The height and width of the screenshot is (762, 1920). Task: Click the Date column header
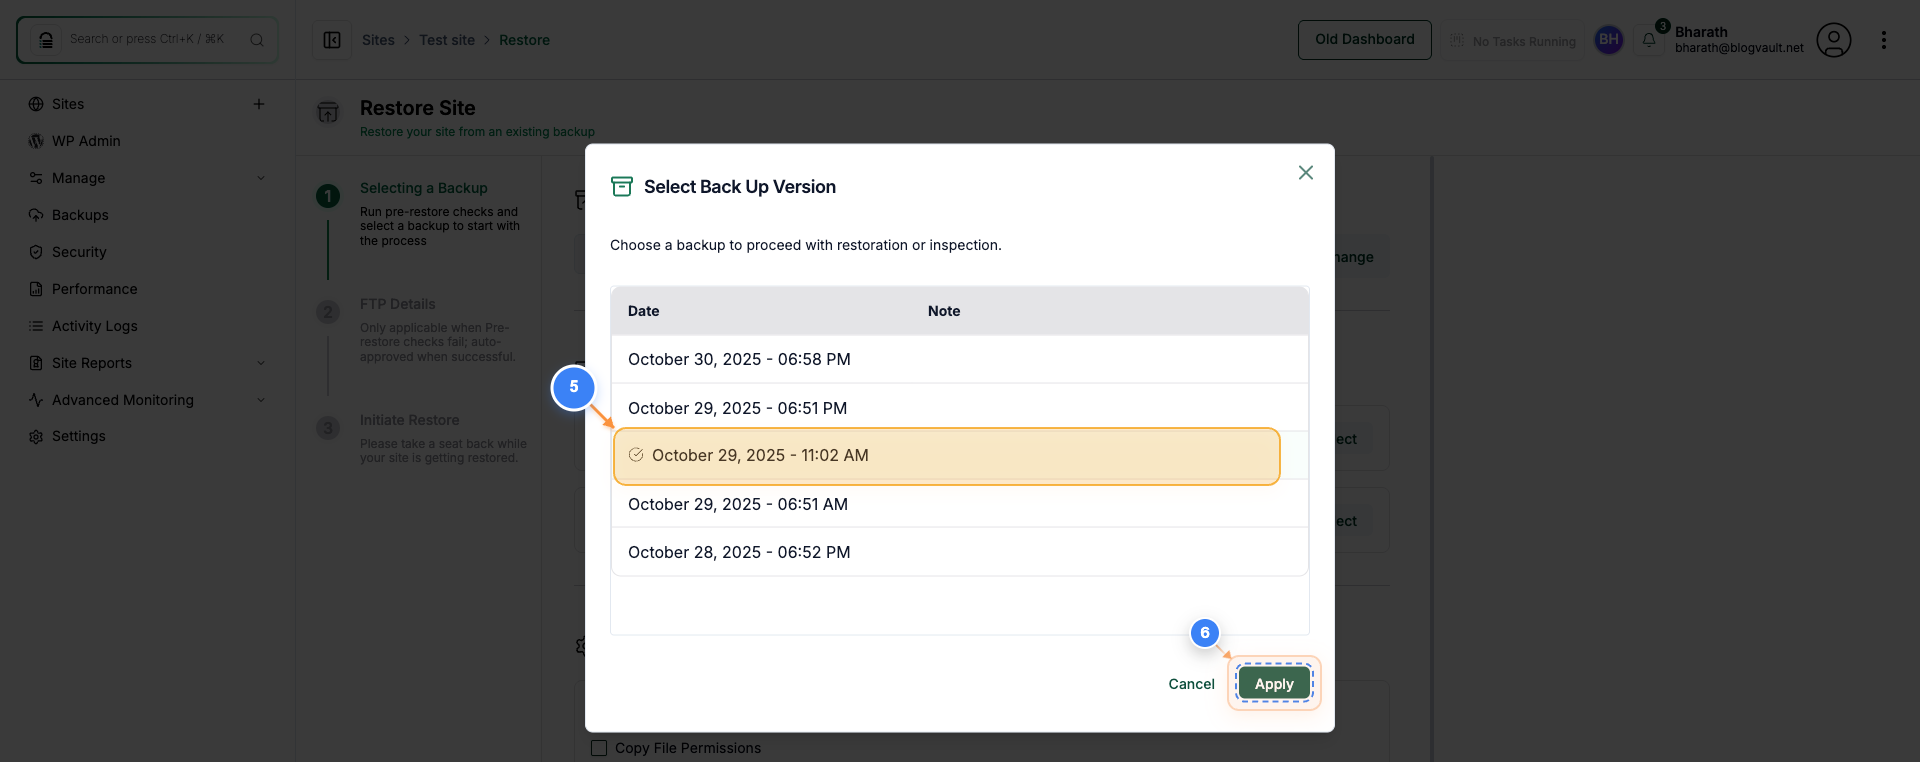(x=644, y=311)
